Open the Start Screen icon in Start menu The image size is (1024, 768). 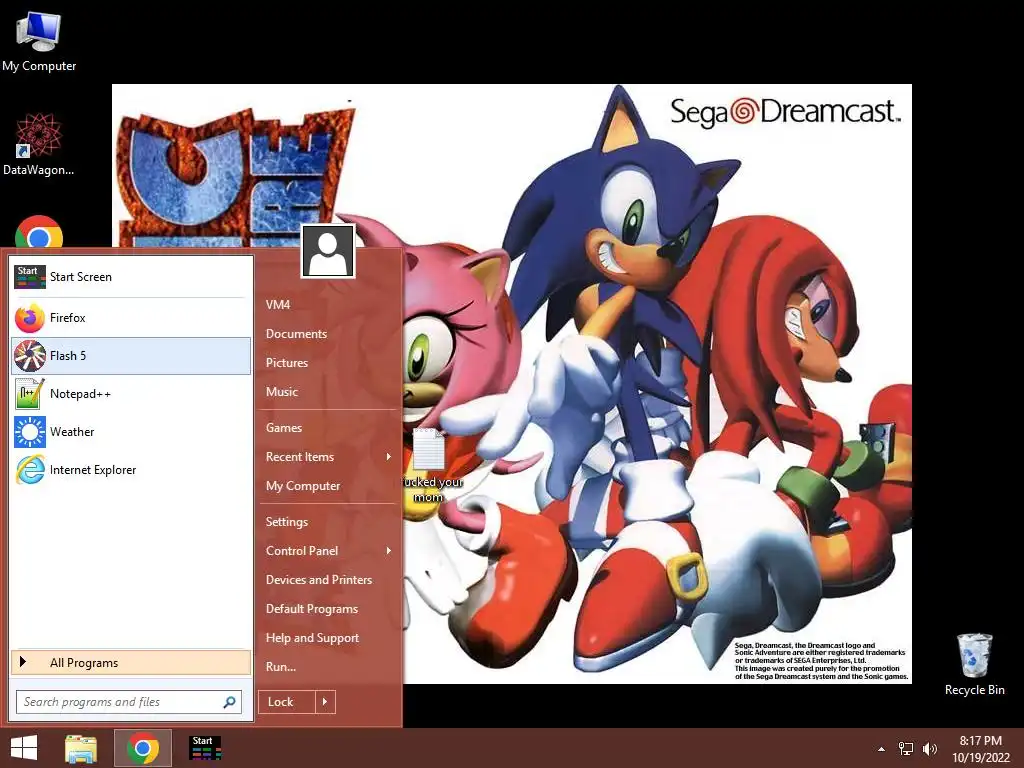coord(30,277)
